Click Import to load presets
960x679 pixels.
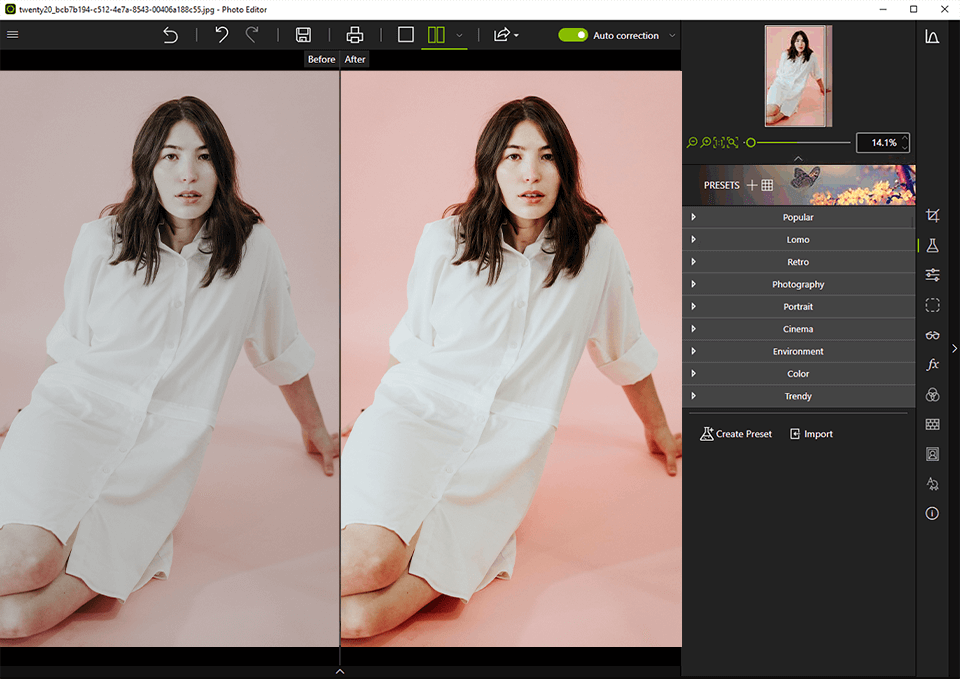tap(811, 434)
